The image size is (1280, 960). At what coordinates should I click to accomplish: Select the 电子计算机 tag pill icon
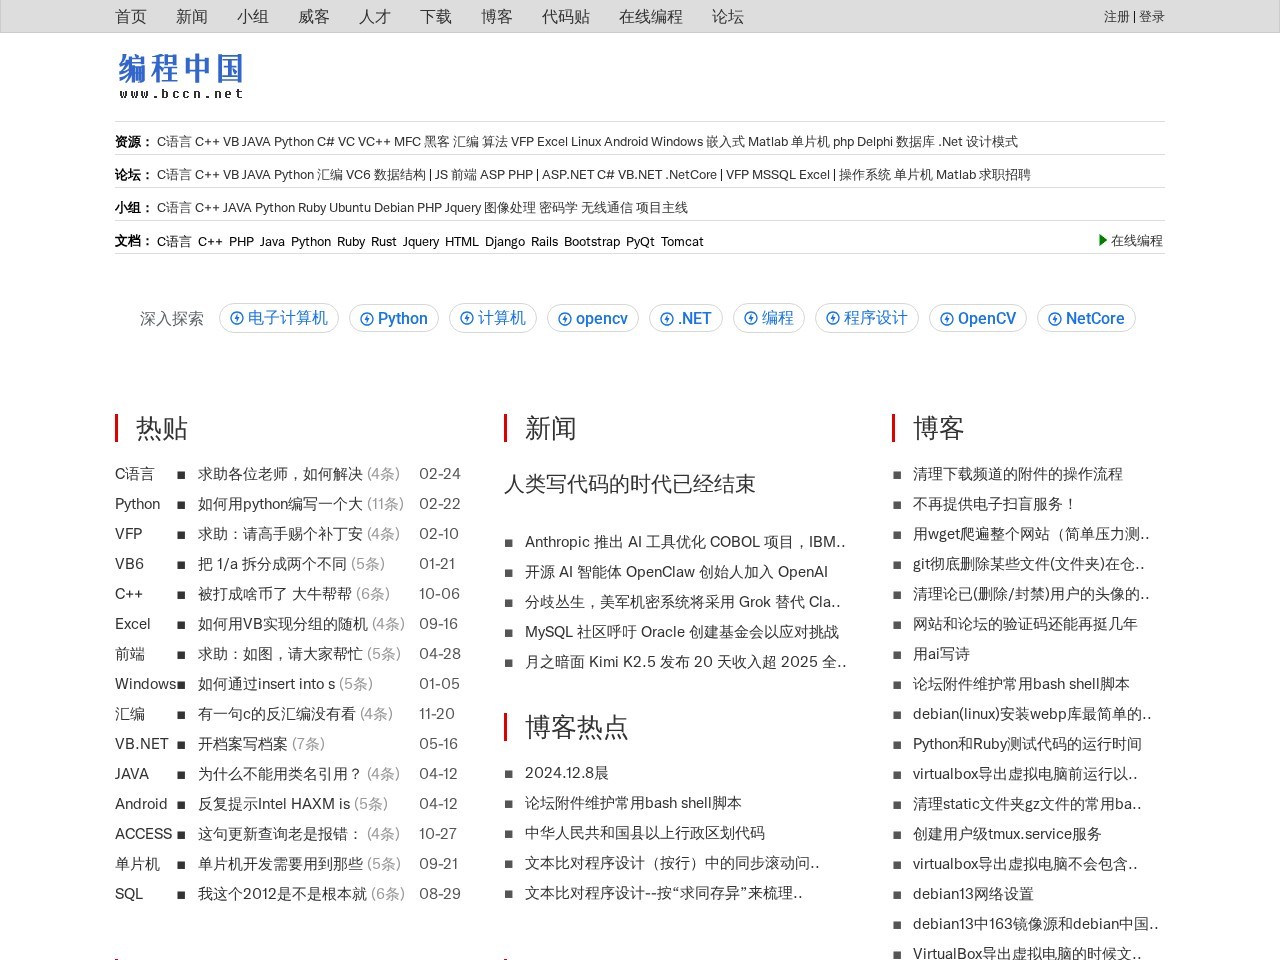click(238, 318)
